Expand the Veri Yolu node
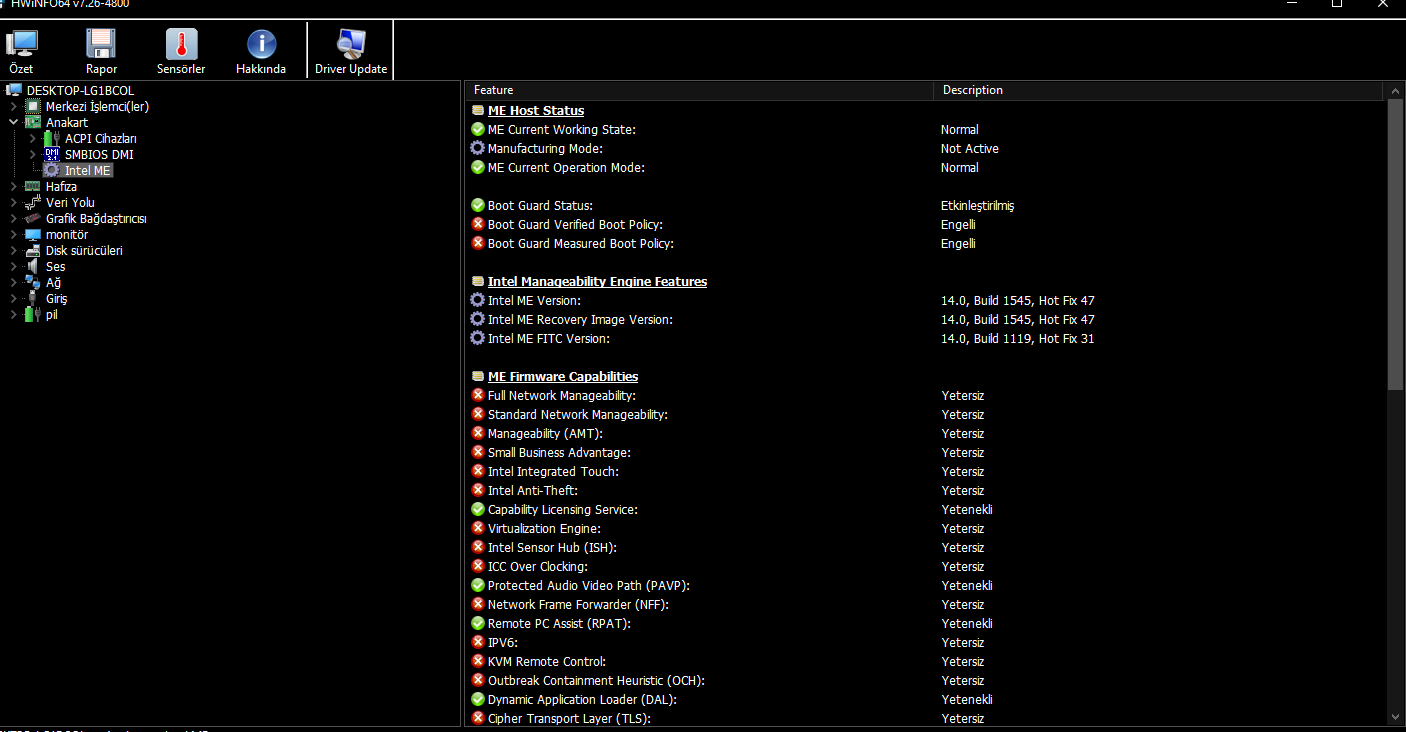The width and height of the screenshot is (1406, 732). click(13, 203)
